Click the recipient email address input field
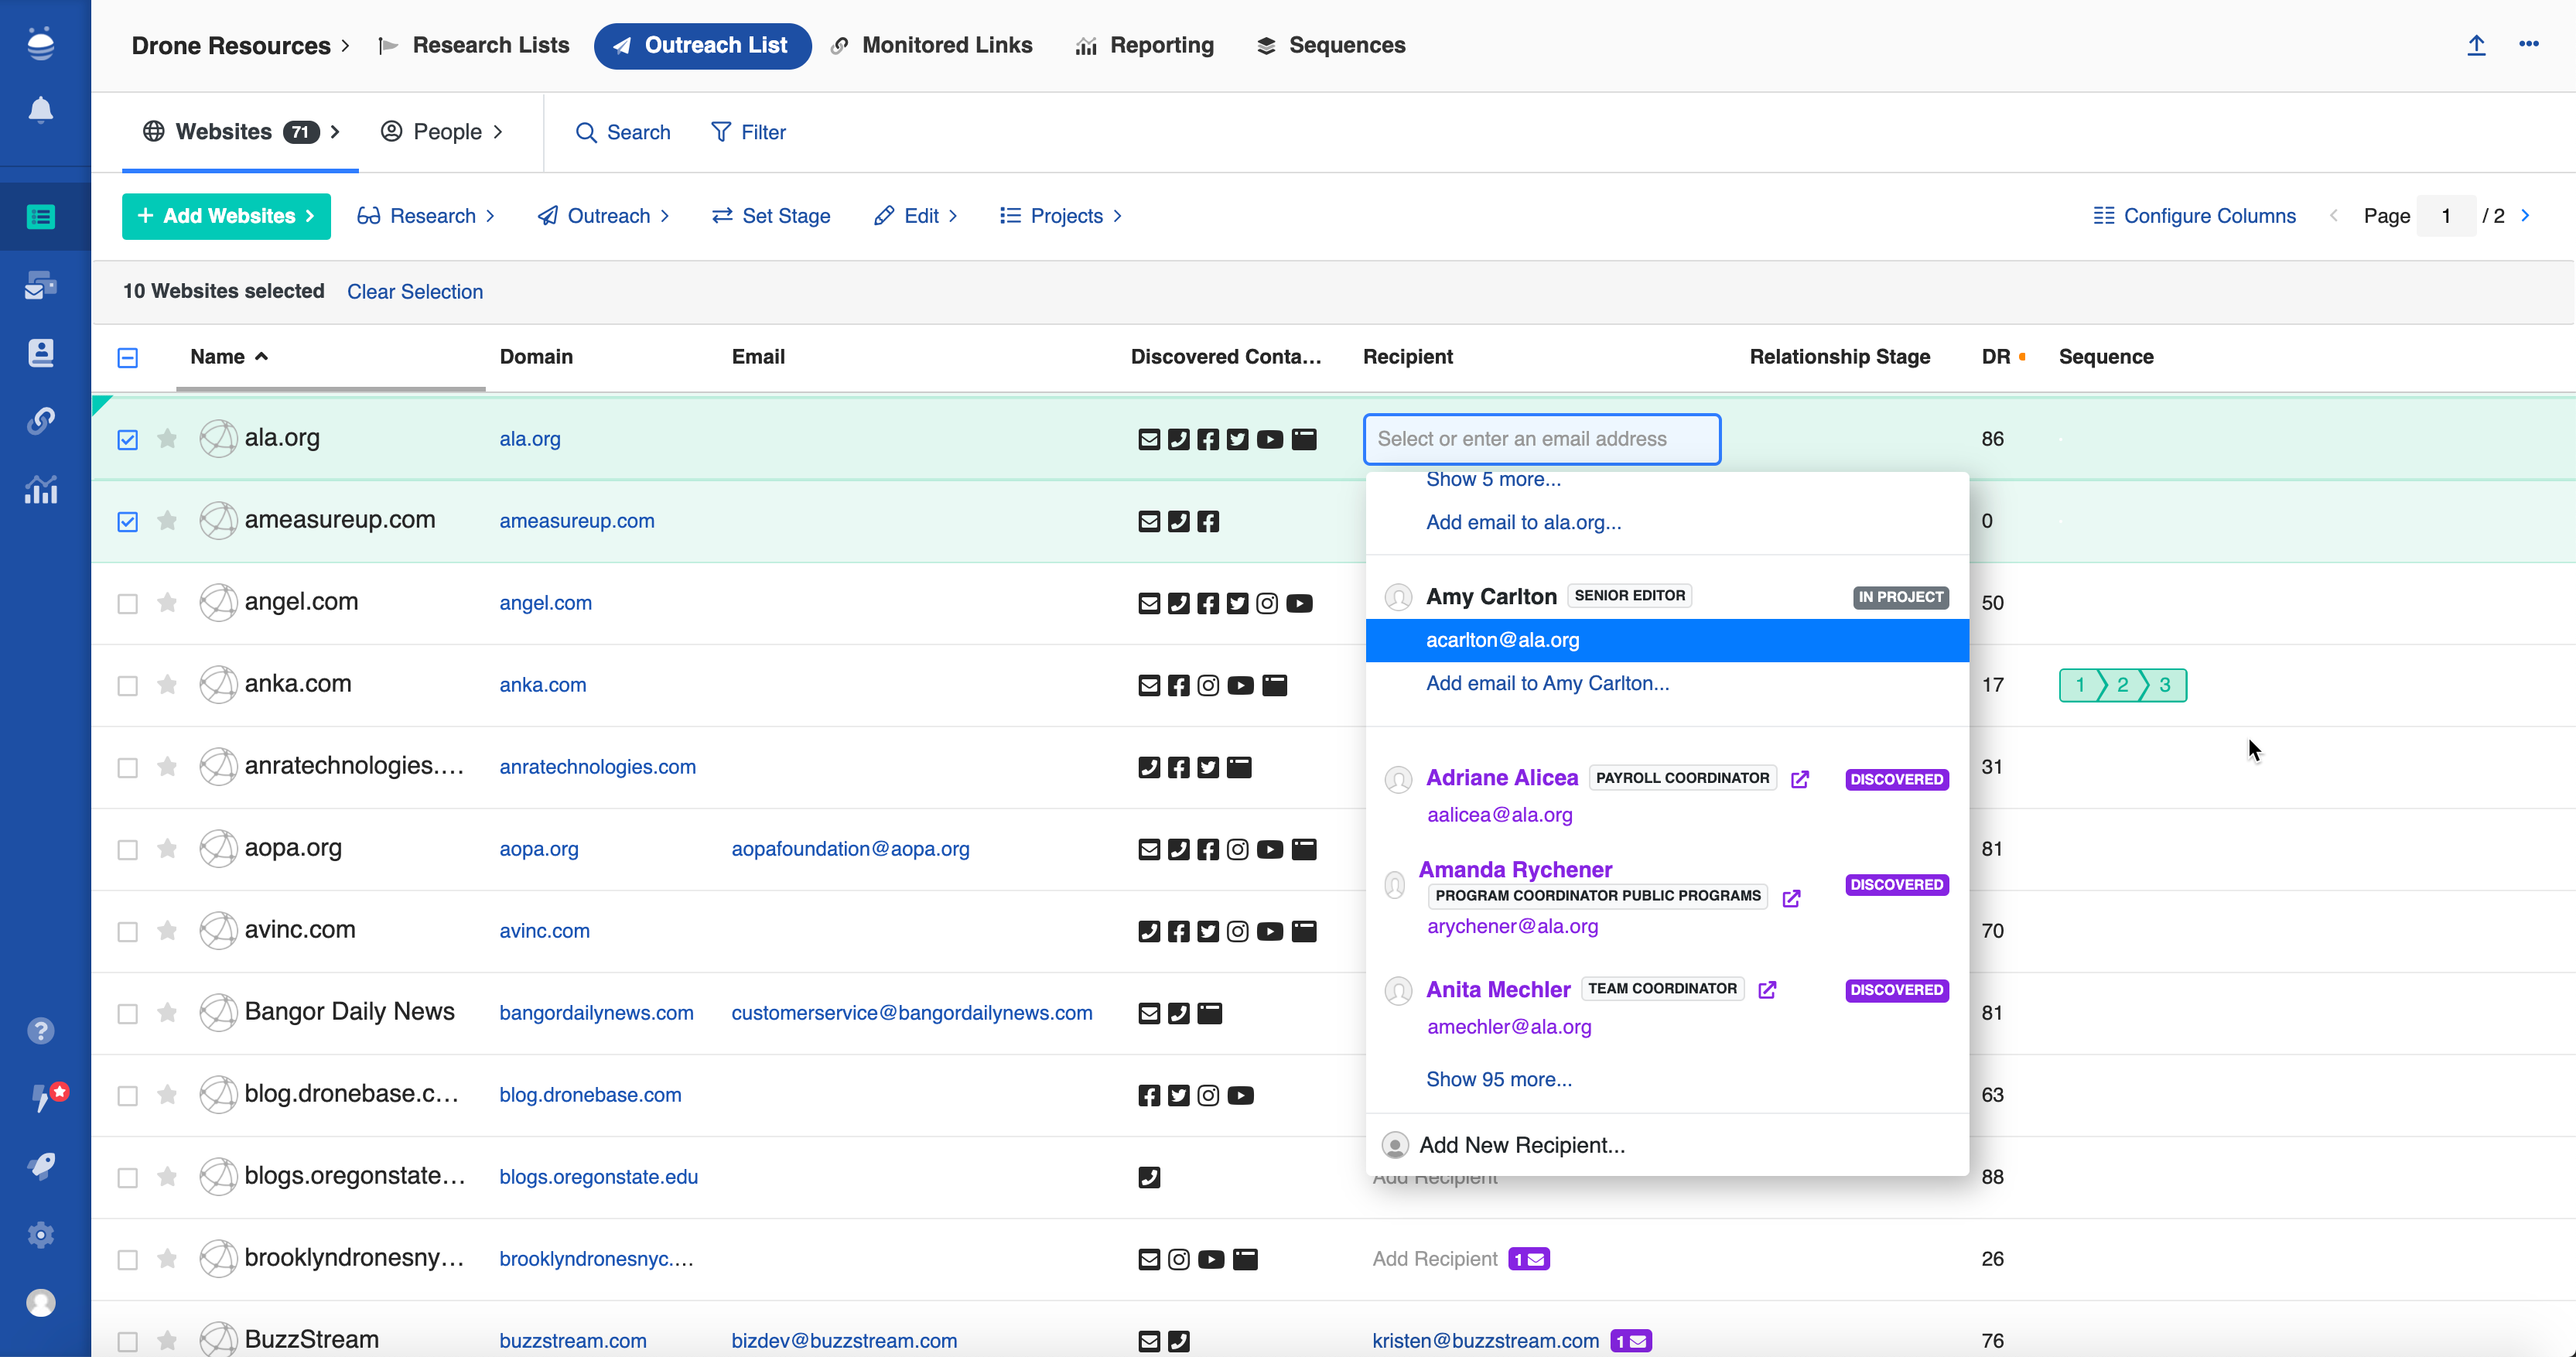 point(1540,439)
